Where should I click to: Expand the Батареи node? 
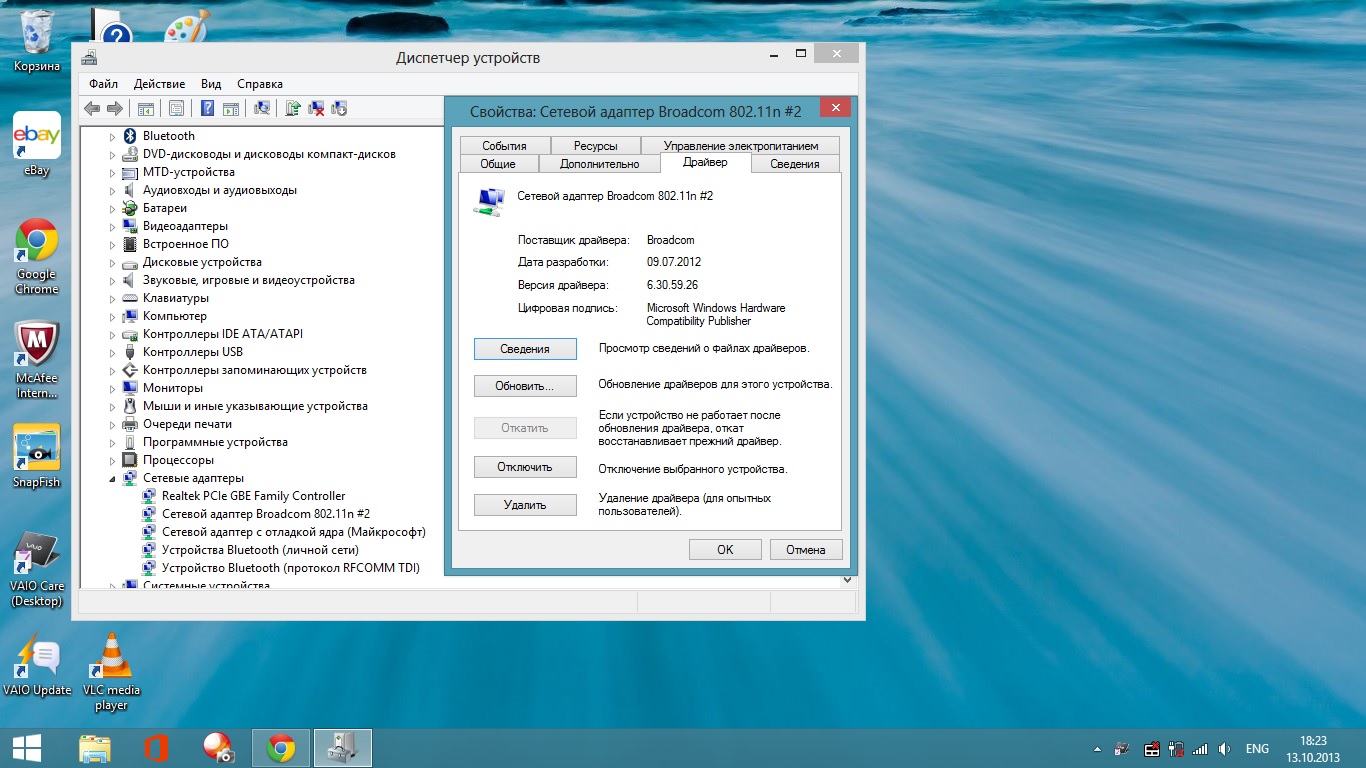click(x=113, y=208)
